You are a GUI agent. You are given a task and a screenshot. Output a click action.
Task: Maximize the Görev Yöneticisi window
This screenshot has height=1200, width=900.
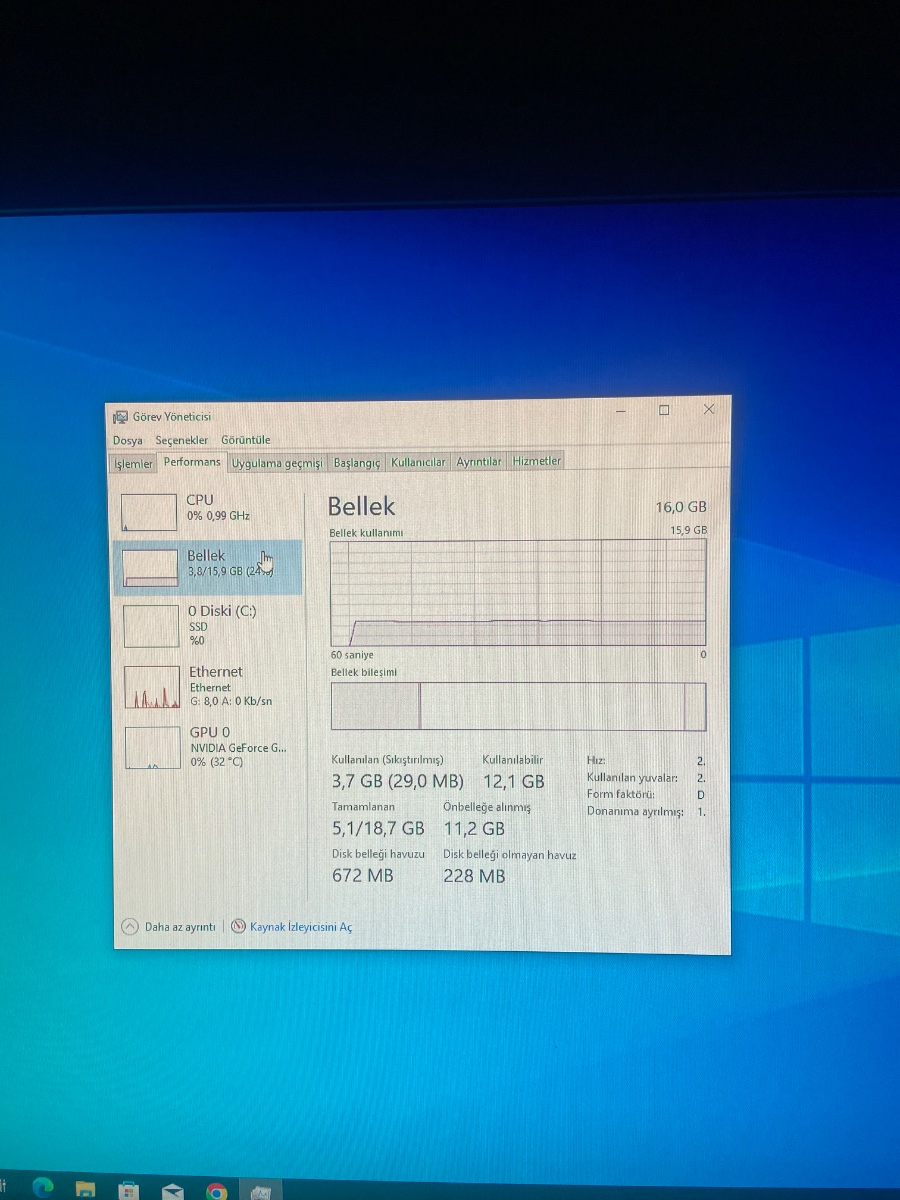pos(664,410)
